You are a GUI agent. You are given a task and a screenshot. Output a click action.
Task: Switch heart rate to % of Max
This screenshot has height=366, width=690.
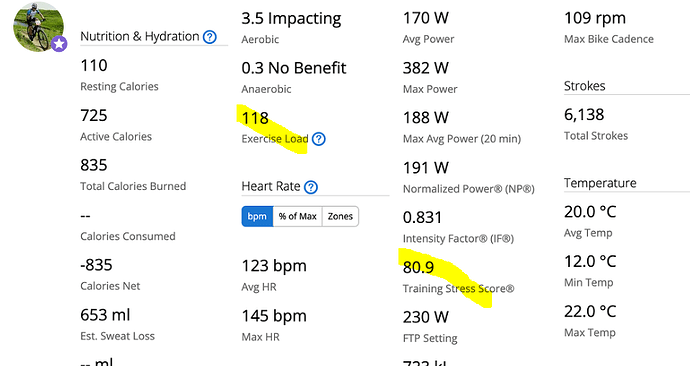click(297, 216)
